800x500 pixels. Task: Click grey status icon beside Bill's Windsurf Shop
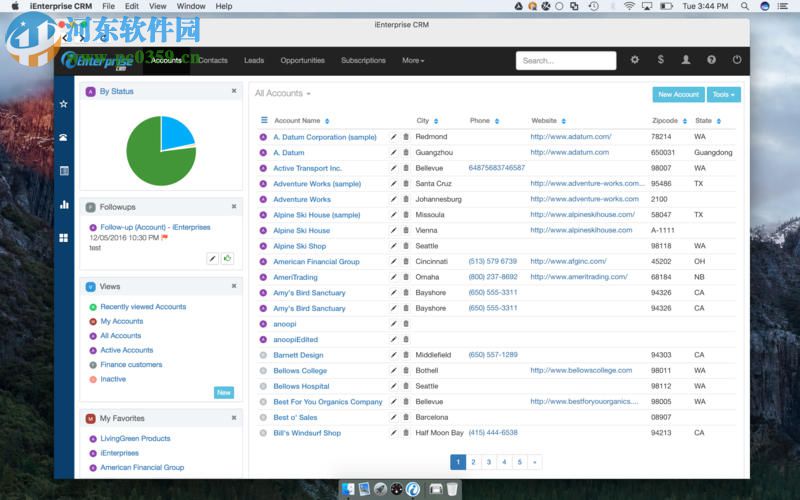(x=263, y=433)
